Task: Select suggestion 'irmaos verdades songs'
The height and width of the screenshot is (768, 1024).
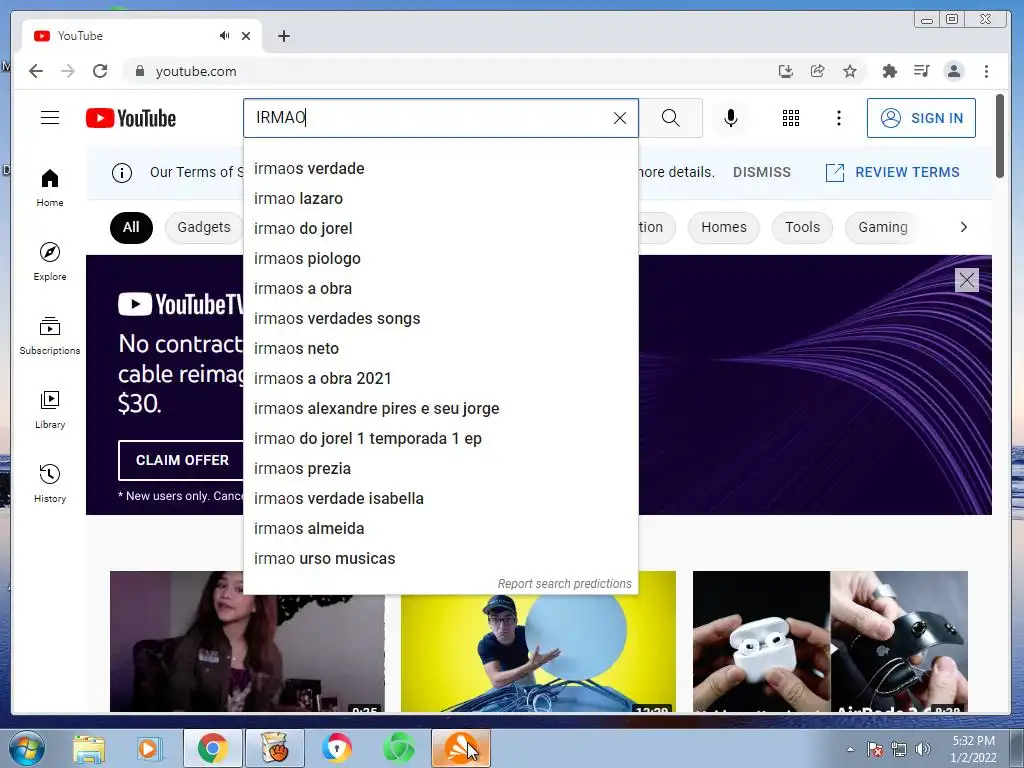Action: 441,319
